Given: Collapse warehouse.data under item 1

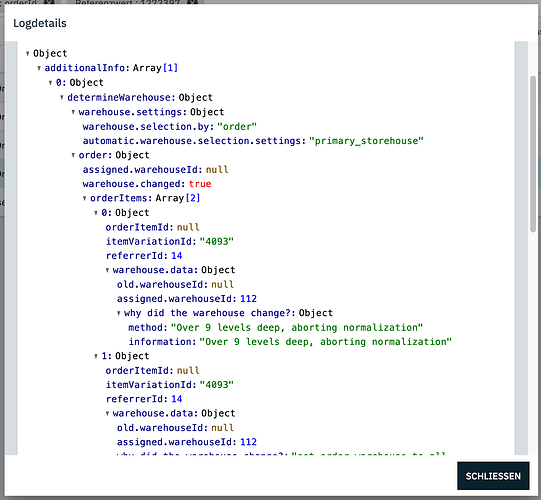Looking at the screenshot, I should (107, 413).
